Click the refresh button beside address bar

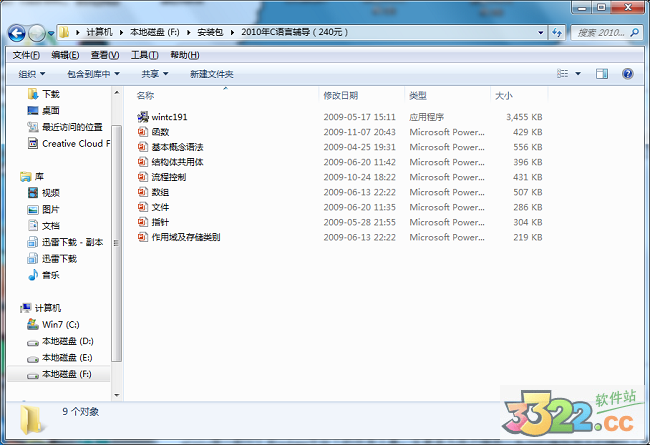click(x=557, y=32)
